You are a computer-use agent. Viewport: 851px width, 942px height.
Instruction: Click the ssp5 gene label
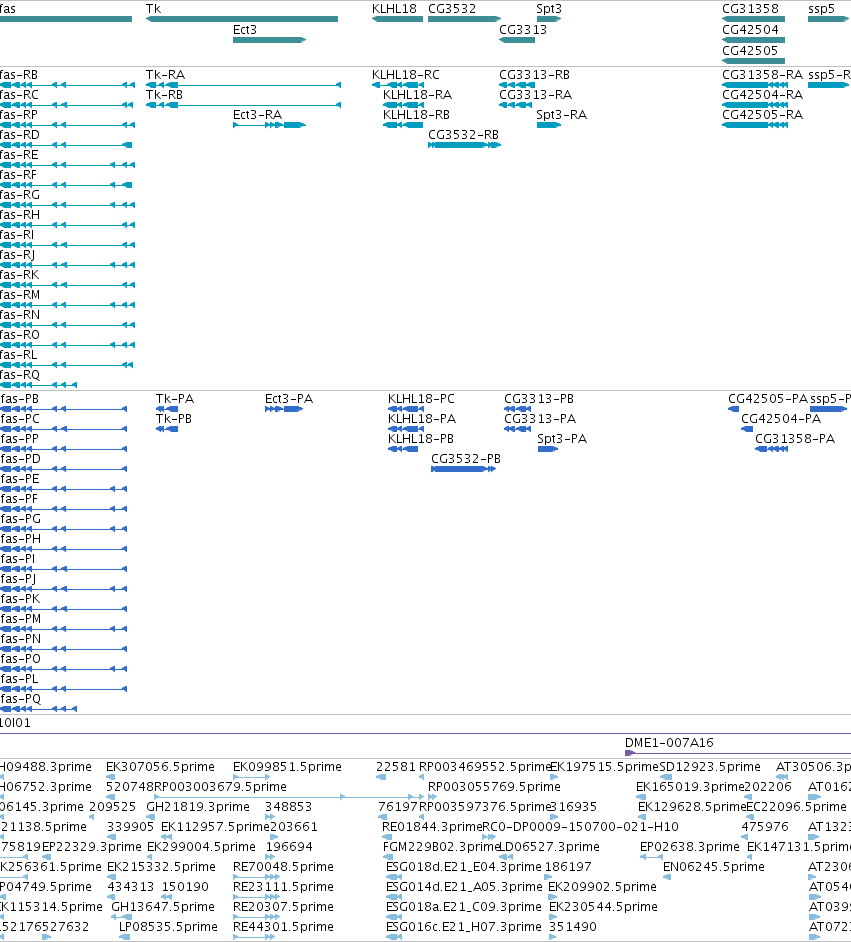(x=822, y=9)
